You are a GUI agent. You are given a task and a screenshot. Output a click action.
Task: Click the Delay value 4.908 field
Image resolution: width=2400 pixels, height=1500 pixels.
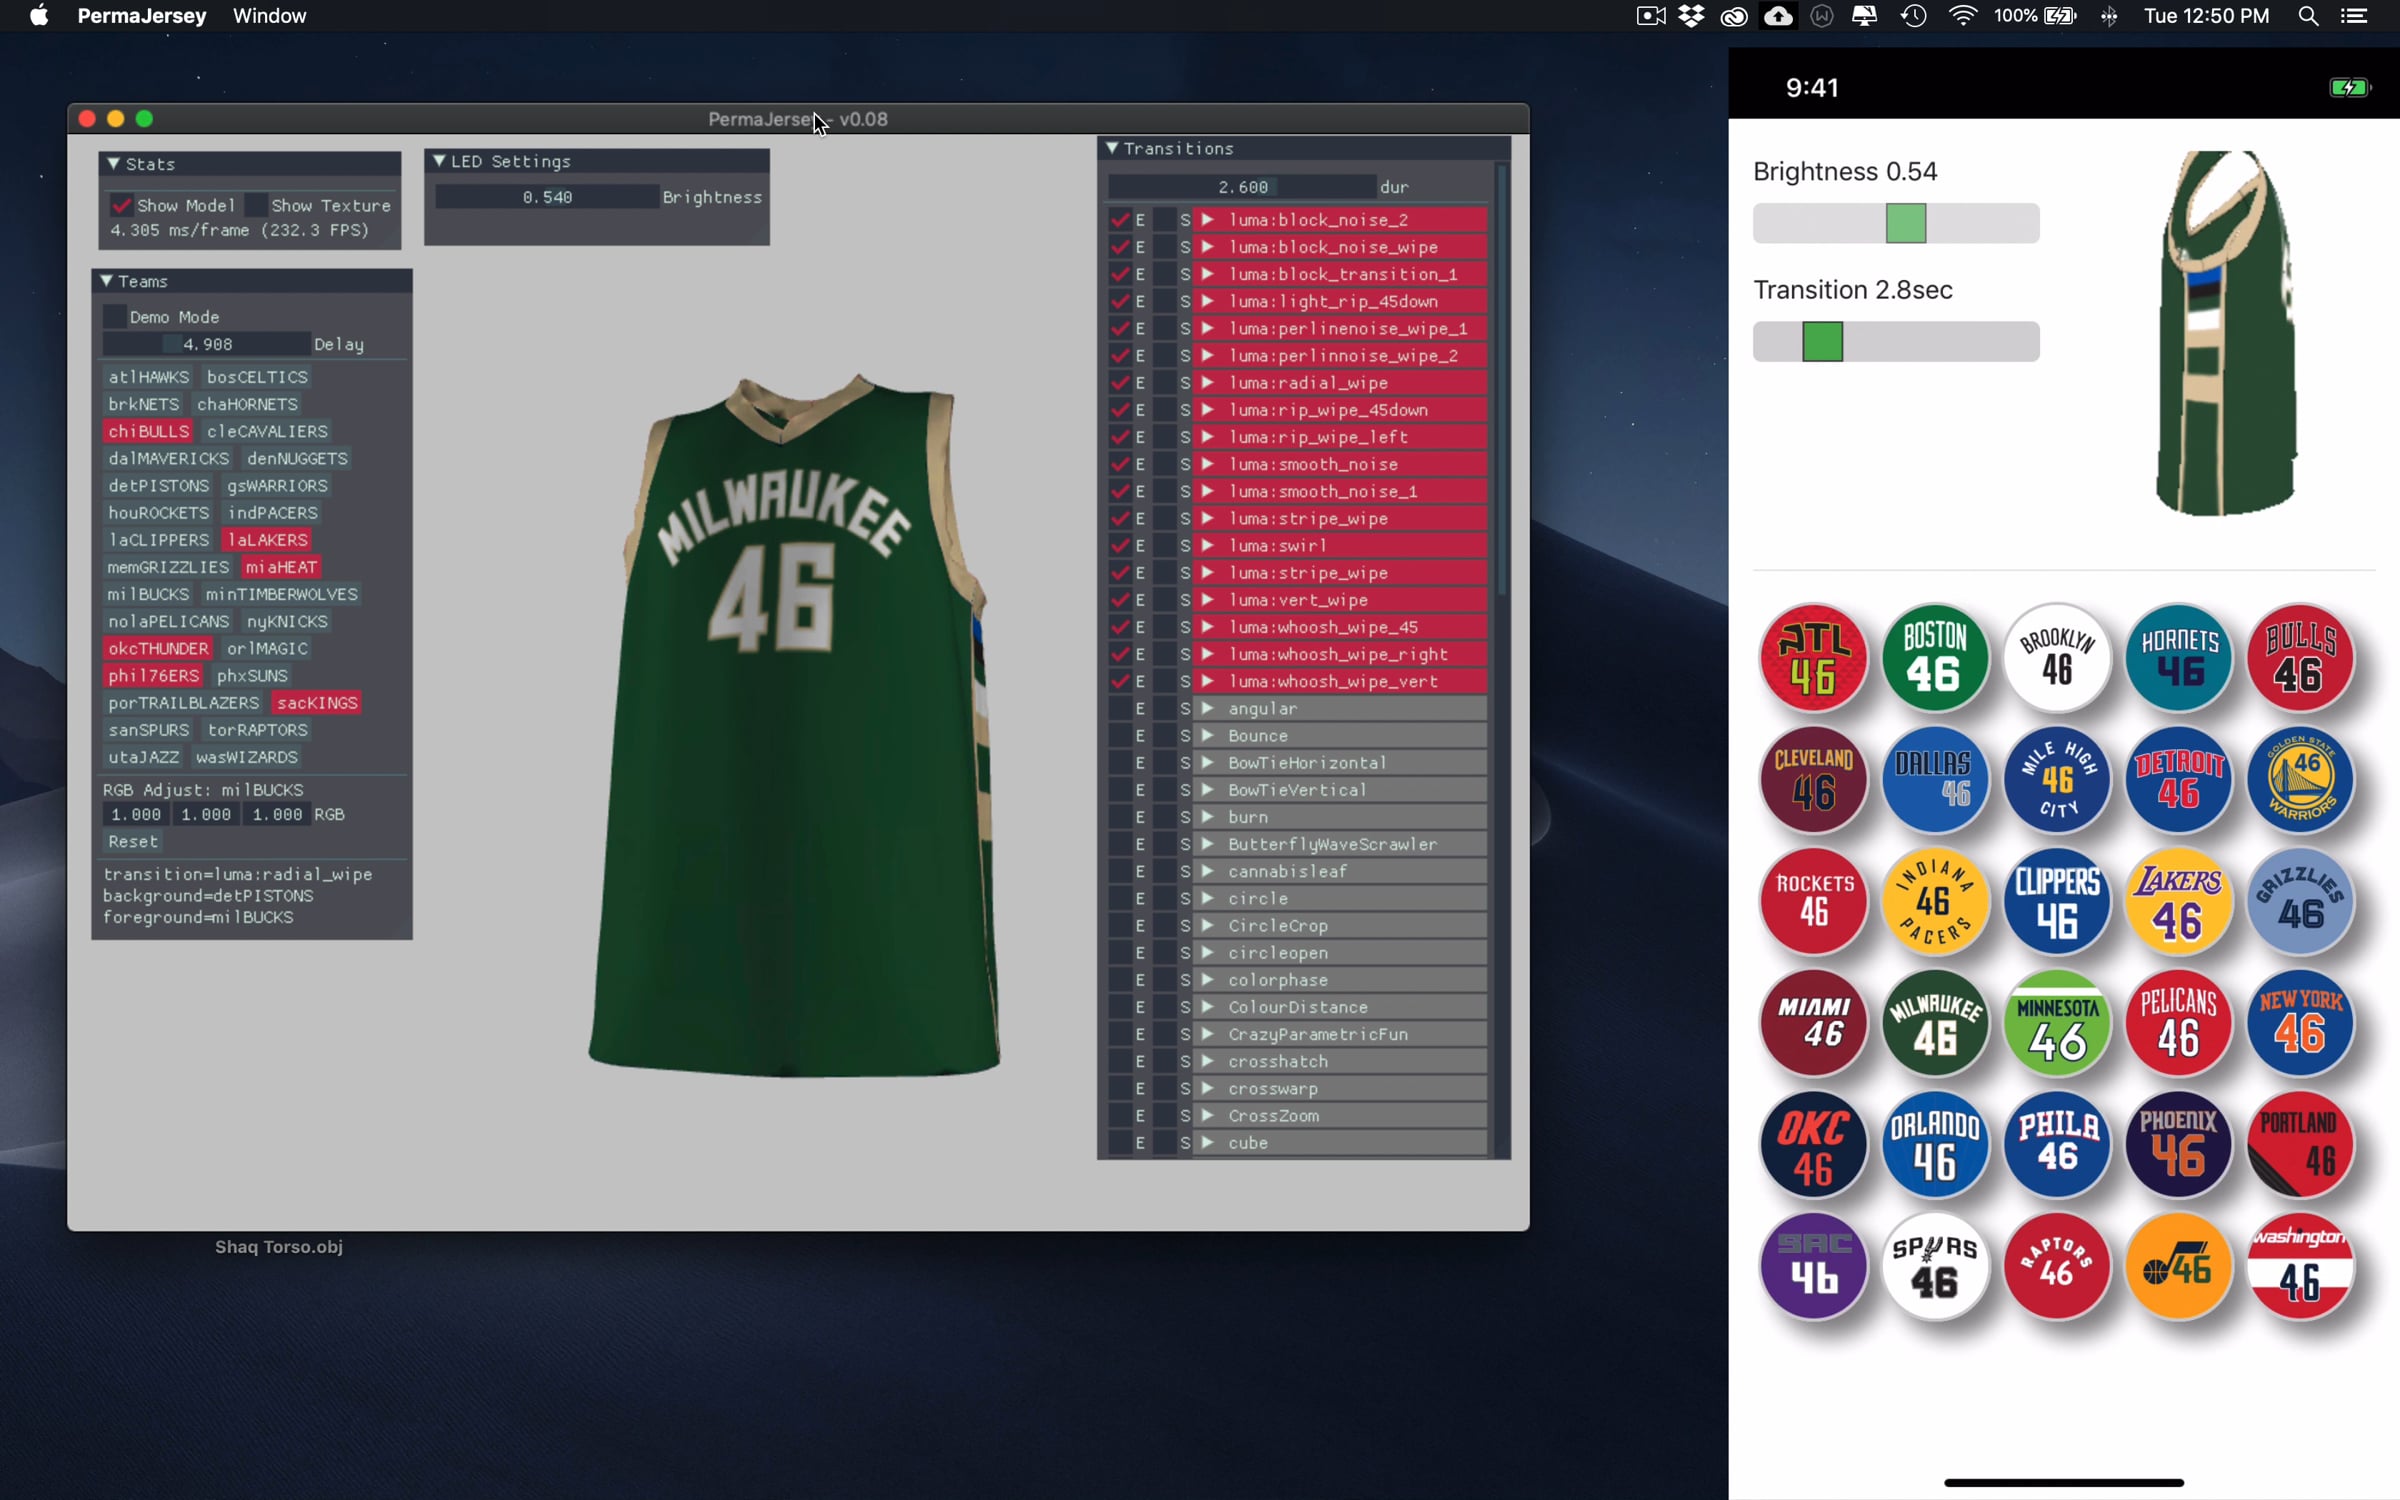207,344
